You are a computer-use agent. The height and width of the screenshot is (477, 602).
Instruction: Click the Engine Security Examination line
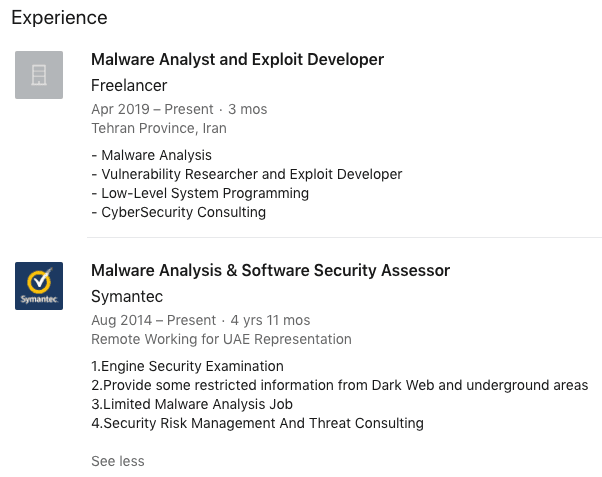click(x=187, y=366)
